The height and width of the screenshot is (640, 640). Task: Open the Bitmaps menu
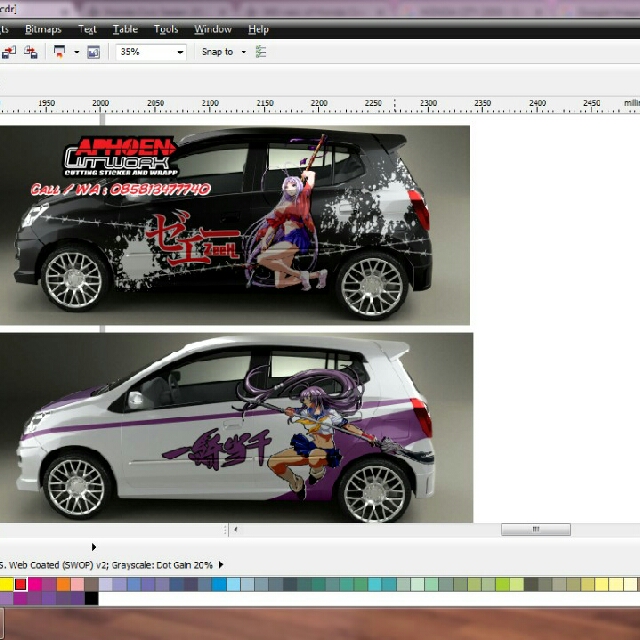pos(43,30)
